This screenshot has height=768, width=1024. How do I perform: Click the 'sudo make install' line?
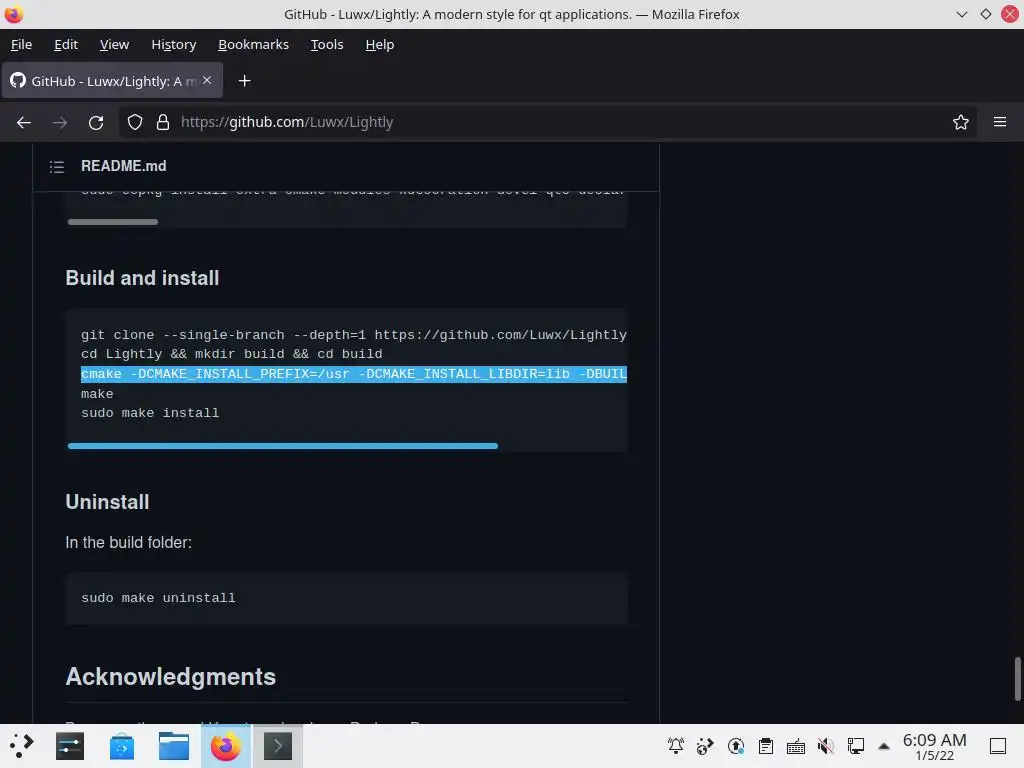150,413
